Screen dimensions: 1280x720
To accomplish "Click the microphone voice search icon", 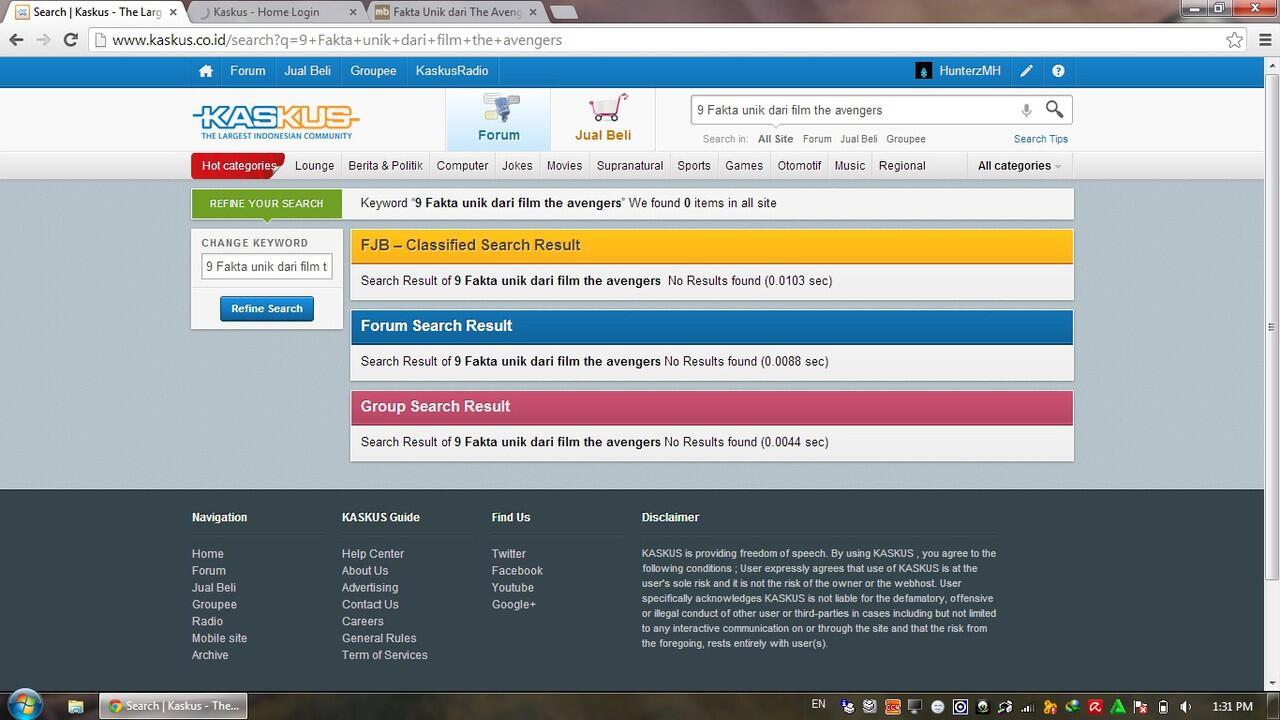I will (1026, 110).
